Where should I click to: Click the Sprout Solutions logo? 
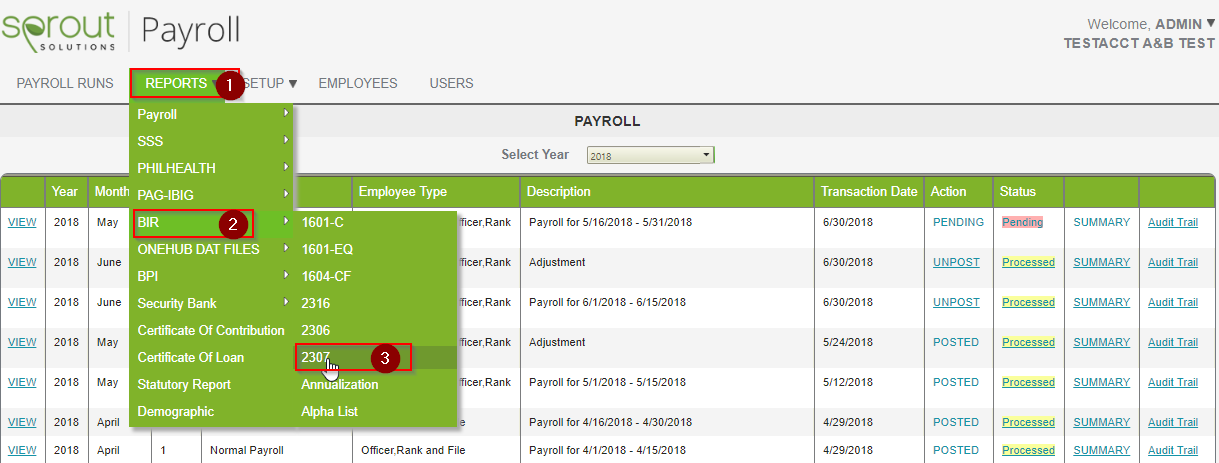pyautogui.click(x=59, y=30)
